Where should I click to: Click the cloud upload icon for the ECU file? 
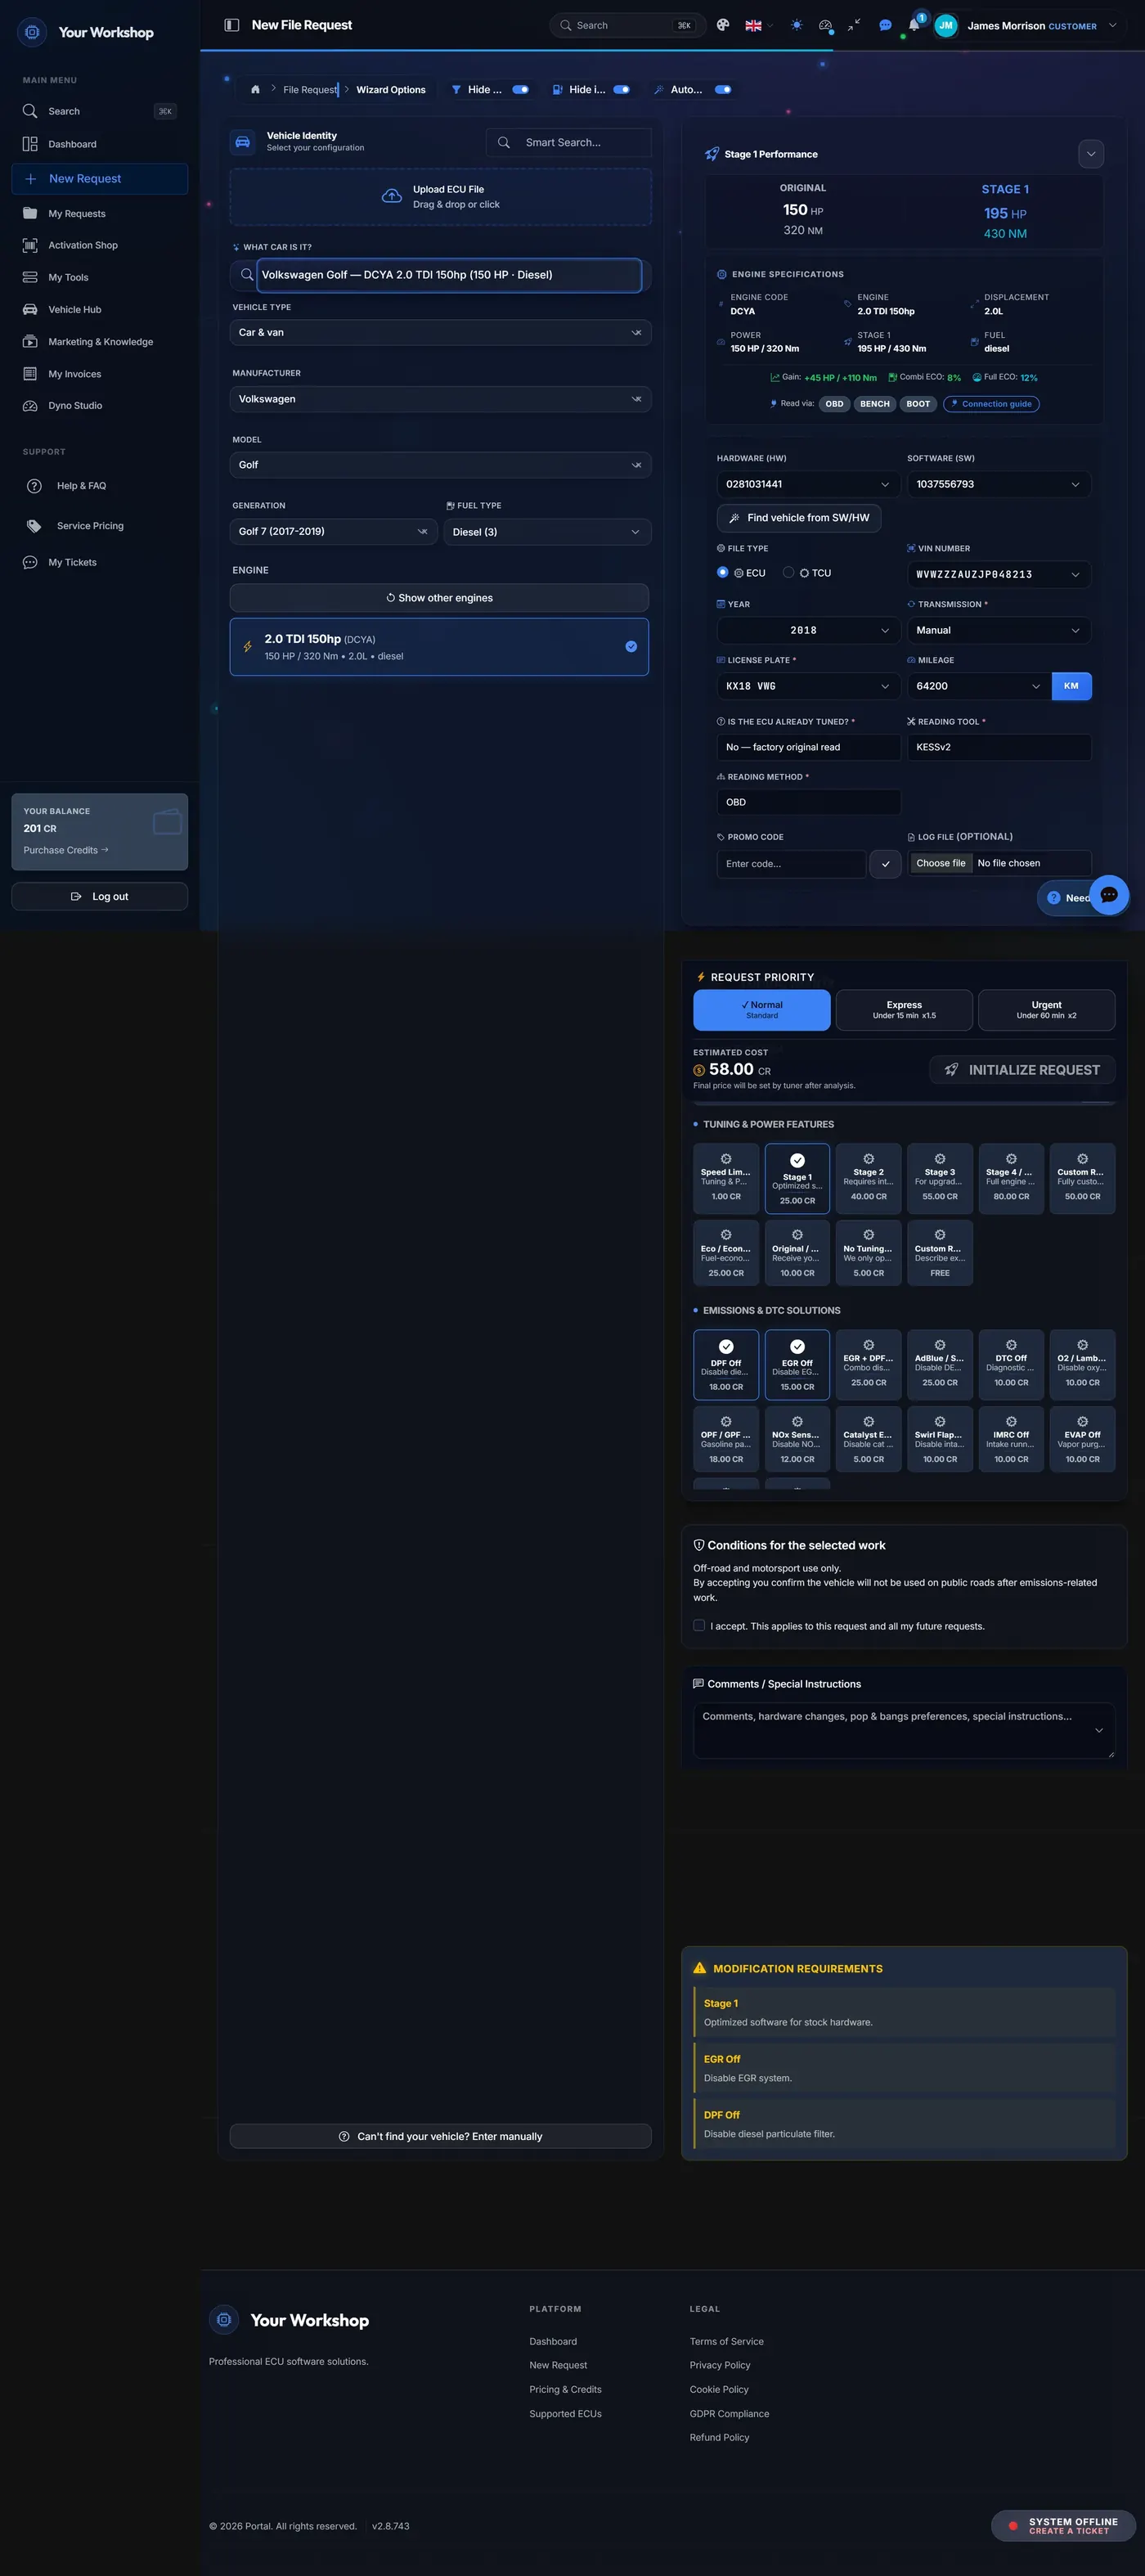(392, 196)
